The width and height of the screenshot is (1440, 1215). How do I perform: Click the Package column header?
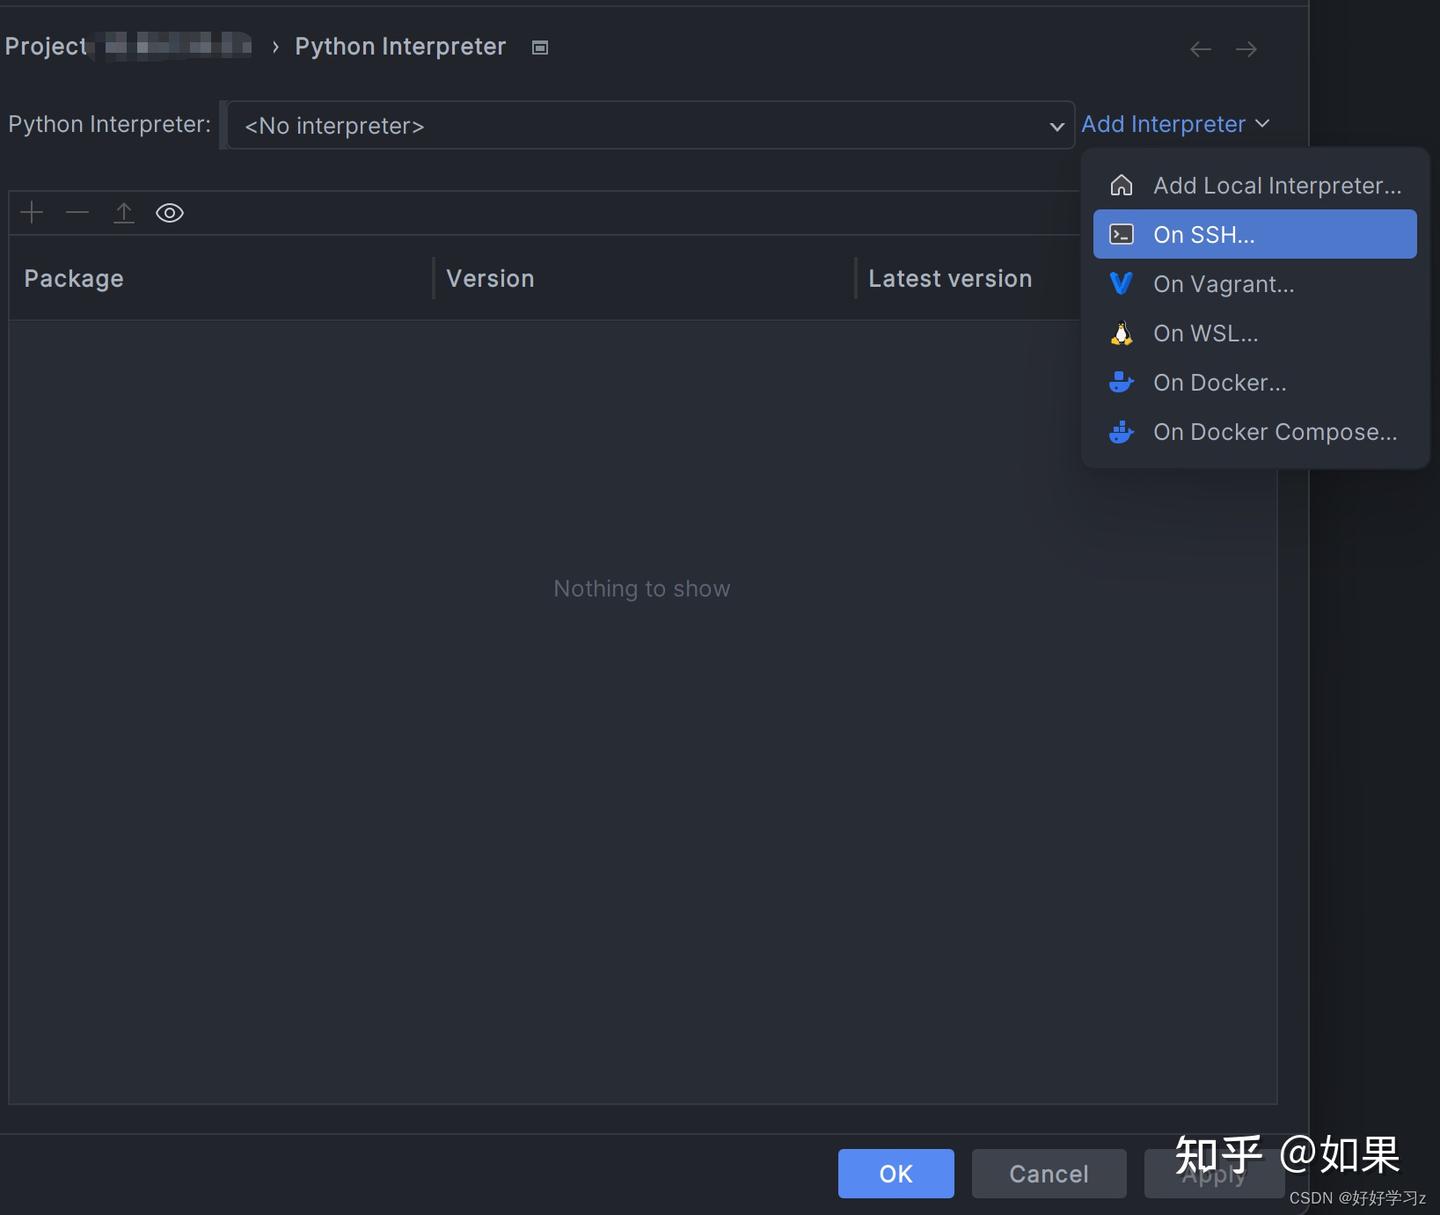(x=73, y=278)
